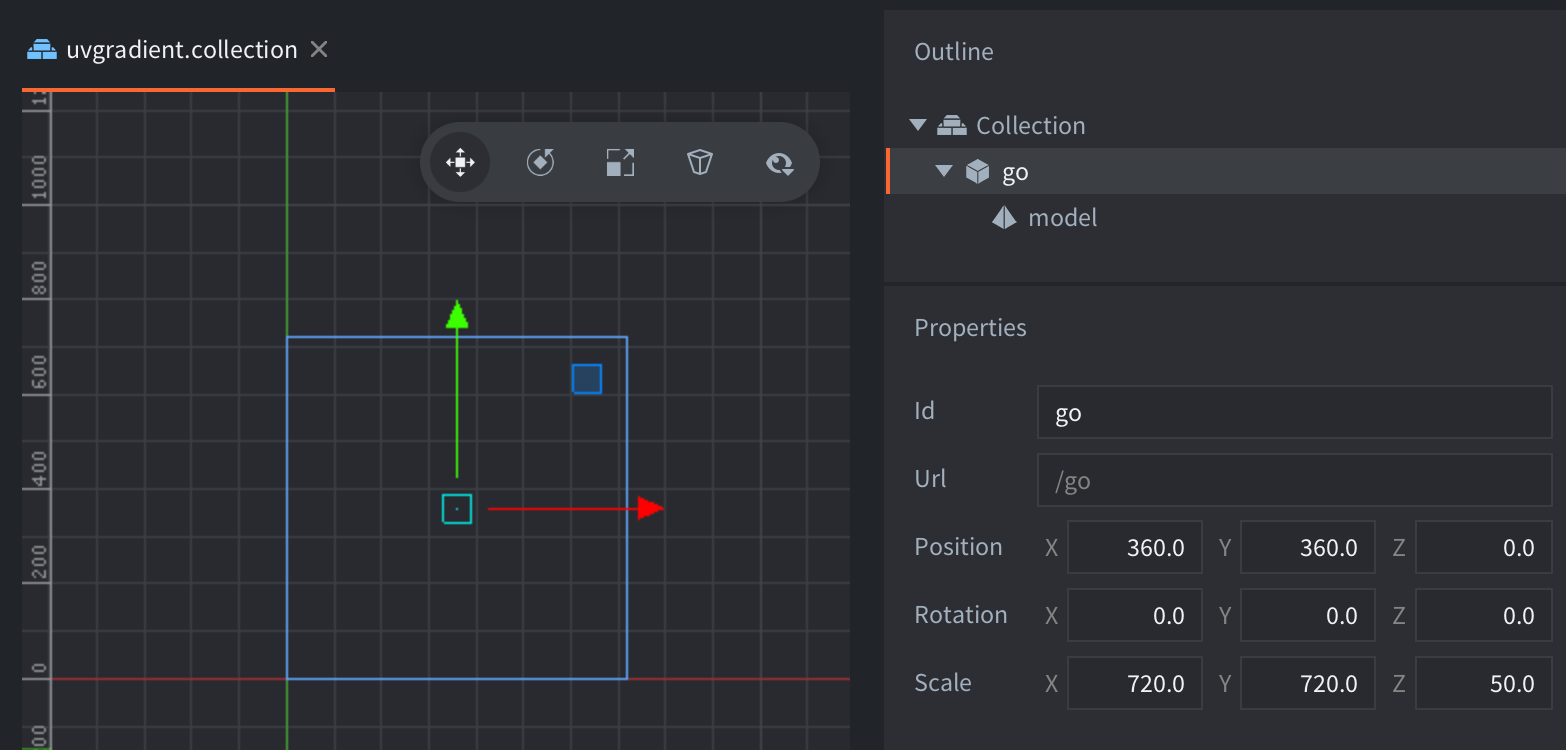
Task: Toggle the perspective camera frustum button
Action: click(699, 162)
